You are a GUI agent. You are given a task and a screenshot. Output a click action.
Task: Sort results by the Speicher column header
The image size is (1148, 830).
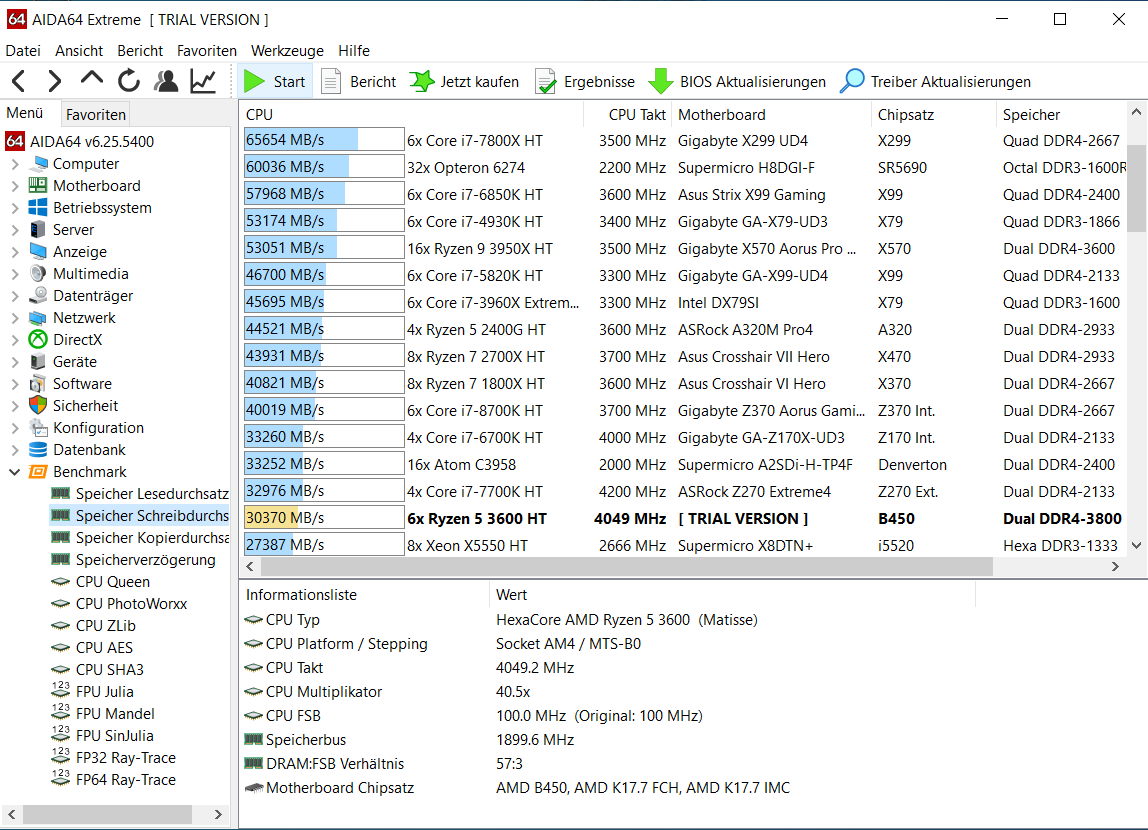pos(1061,114)
